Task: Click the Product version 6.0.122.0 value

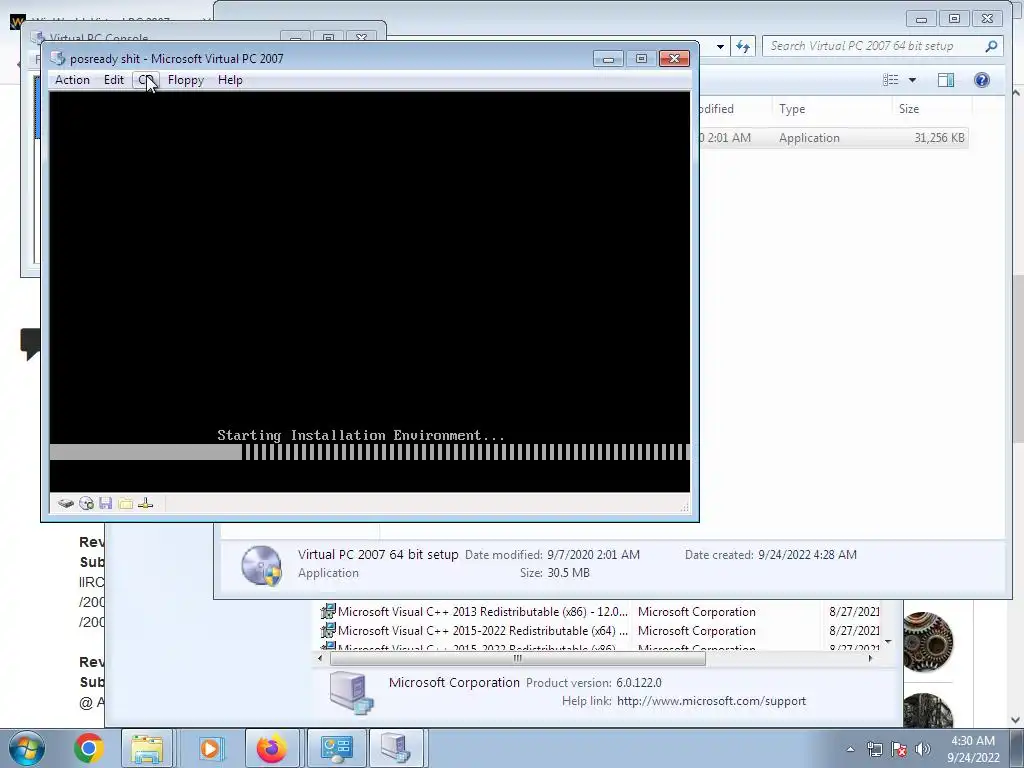Action: (639, 682)
